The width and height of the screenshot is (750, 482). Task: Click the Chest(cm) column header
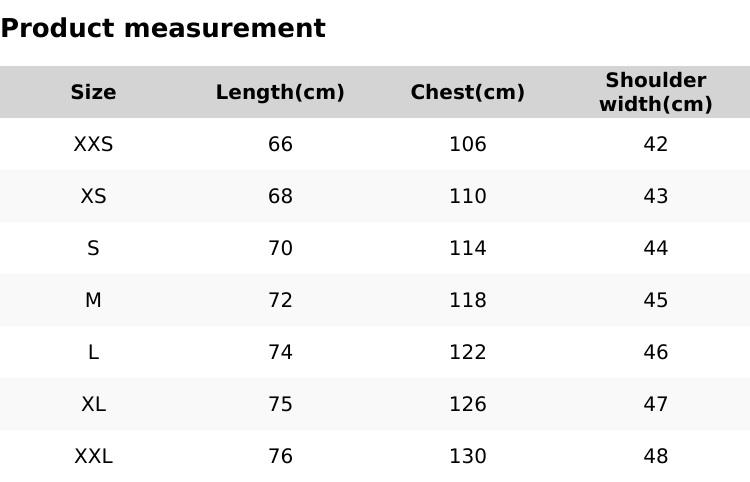point(467,92)
